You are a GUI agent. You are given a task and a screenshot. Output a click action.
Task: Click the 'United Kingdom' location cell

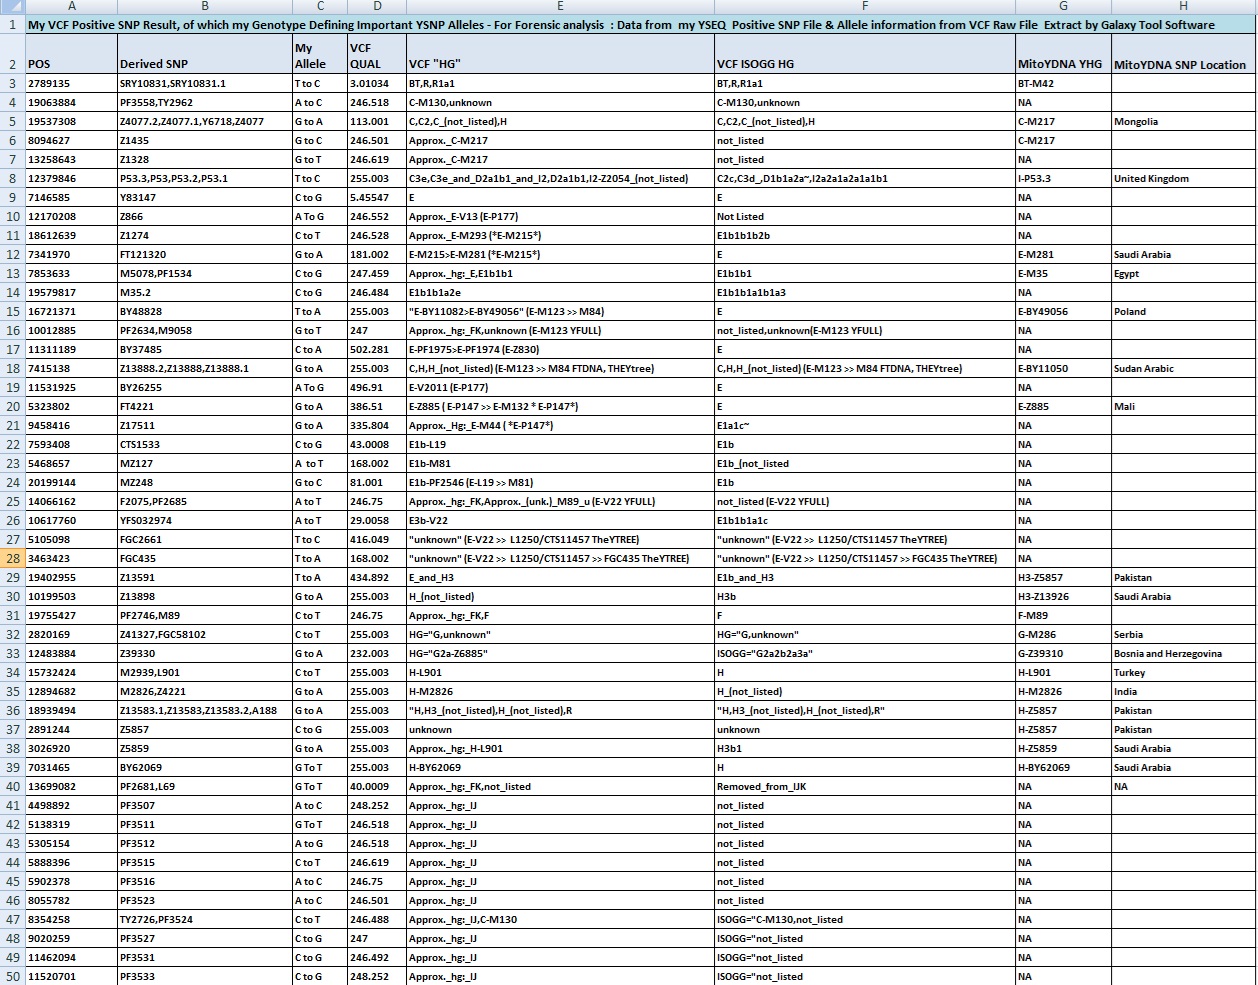click(1183, 178)
